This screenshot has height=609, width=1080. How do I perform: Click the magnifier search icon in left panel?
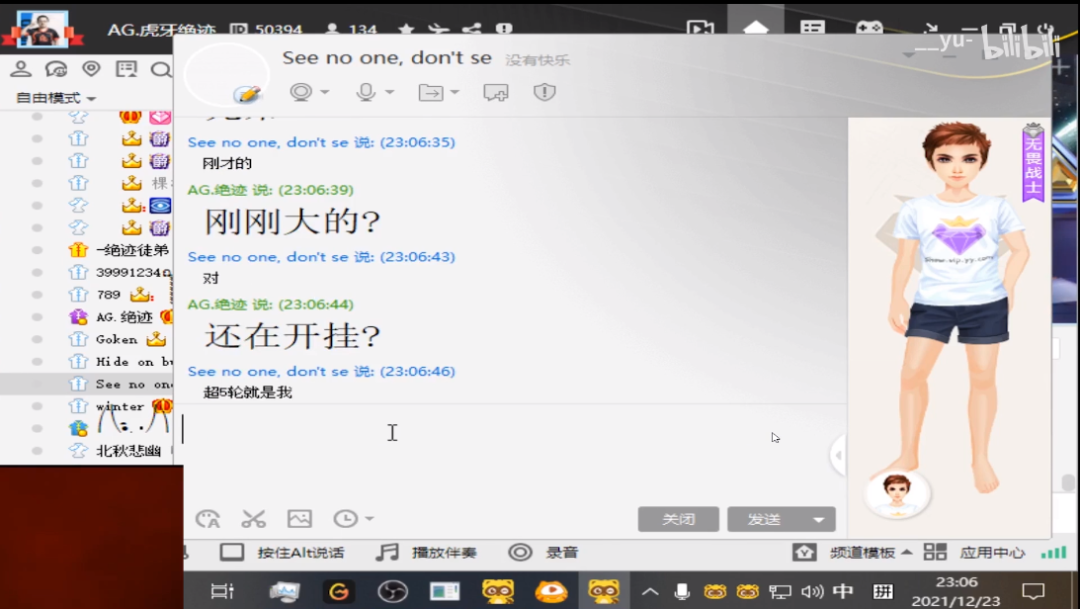click(x=160, y=69)
